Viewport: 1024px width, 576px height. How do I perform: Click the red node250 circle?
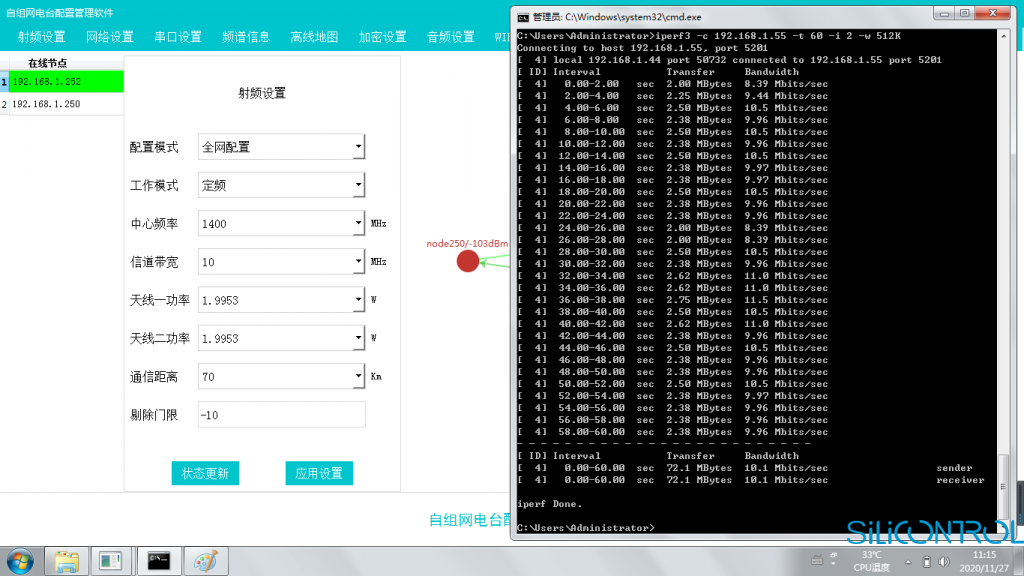[x=468, y=261]
